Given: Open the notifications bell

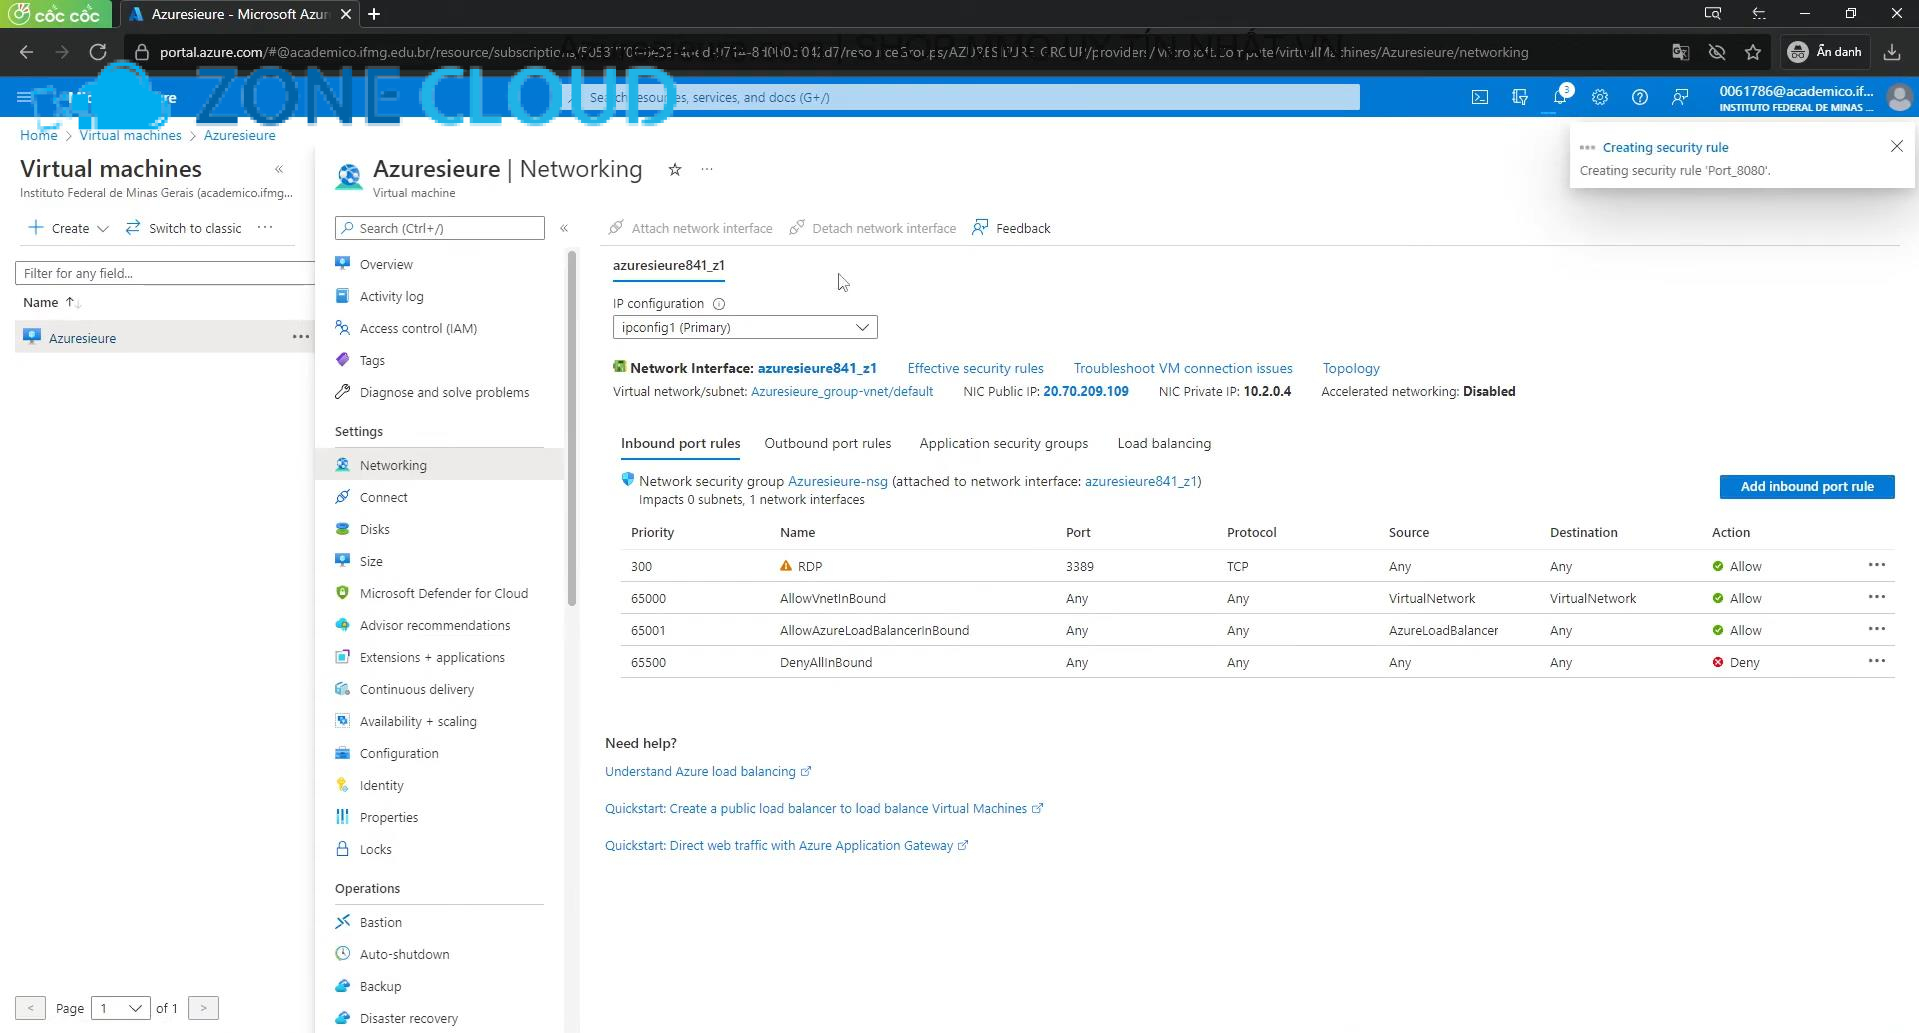Looking at the screenshot, I should tap(1559, 97).
